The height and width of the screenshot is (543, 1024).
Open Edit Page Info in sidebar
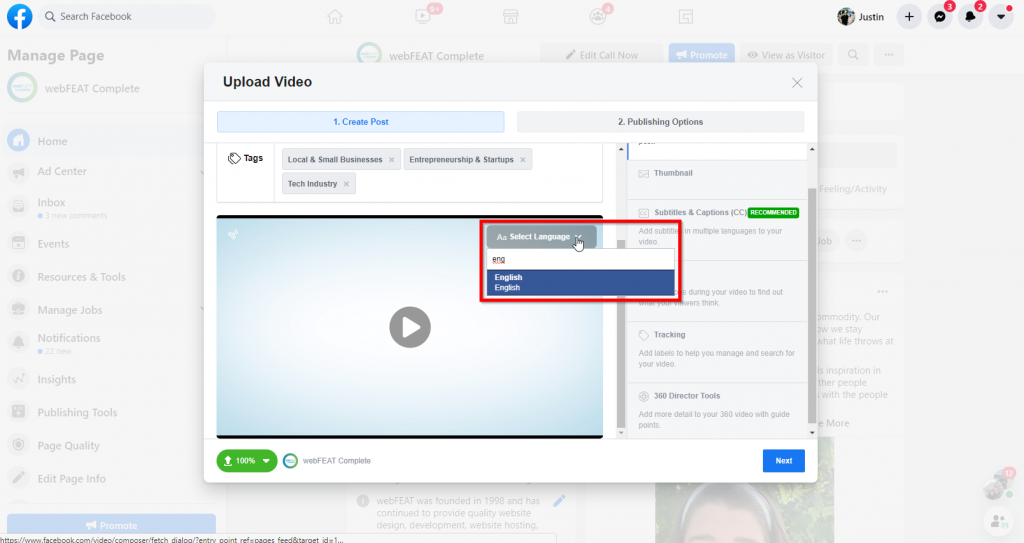click(x=71, y=479)
